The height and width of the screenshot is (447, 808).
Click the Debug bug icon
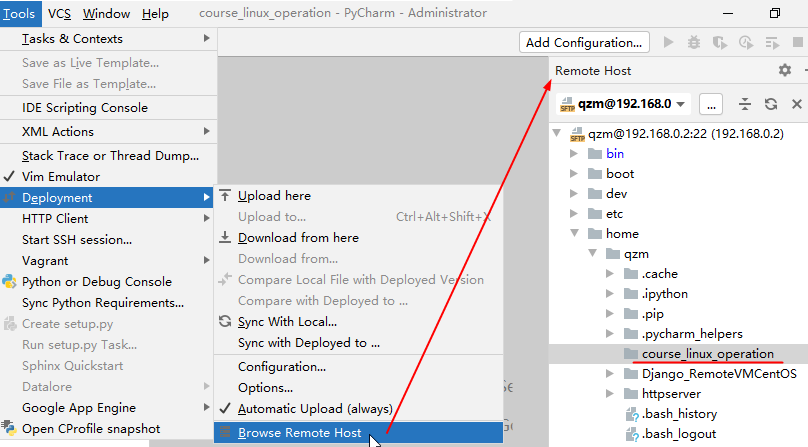tap(694, 42)
